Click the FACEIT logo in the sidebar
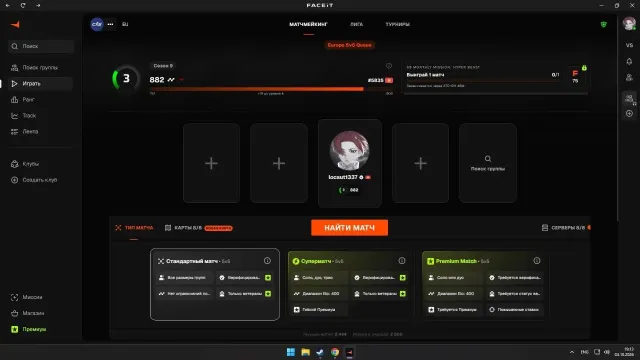 16,24
